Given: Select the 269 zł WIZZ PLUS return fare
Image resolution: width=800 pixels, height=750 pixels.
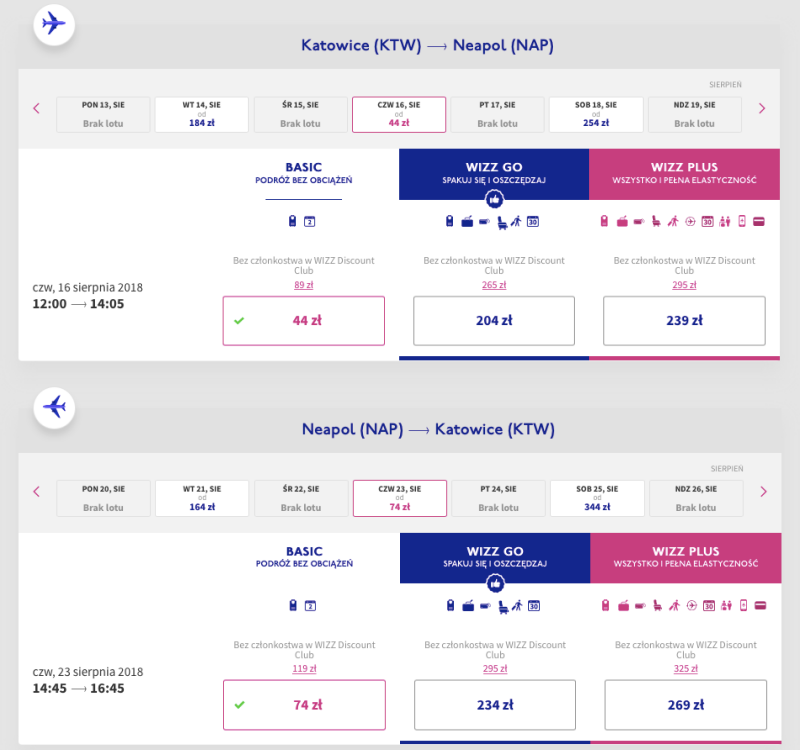Looking at the screenshot, I should 686,705.
